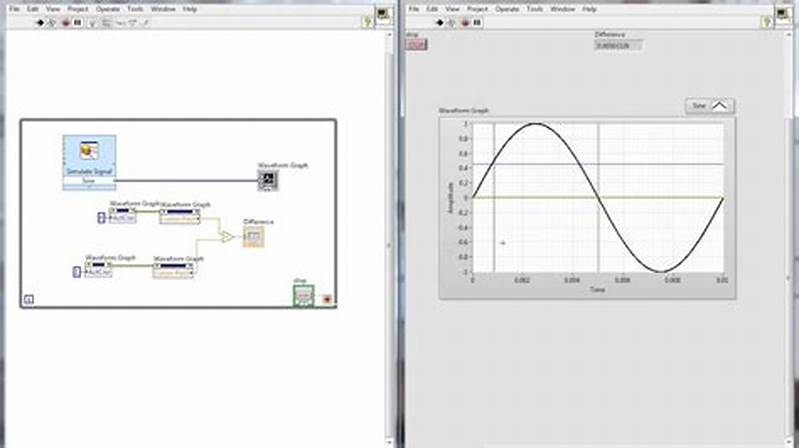The width and height of the screenshot is (800, 448).
Task: Click Step Into in block diagram toolbar
Action: [120, 22]
